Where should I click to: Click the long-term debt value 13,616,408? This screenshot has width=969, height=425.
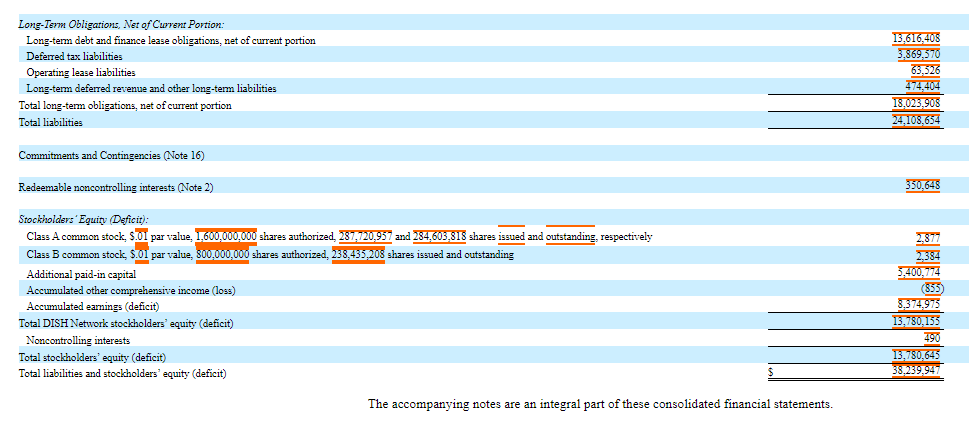pos(916,40)
